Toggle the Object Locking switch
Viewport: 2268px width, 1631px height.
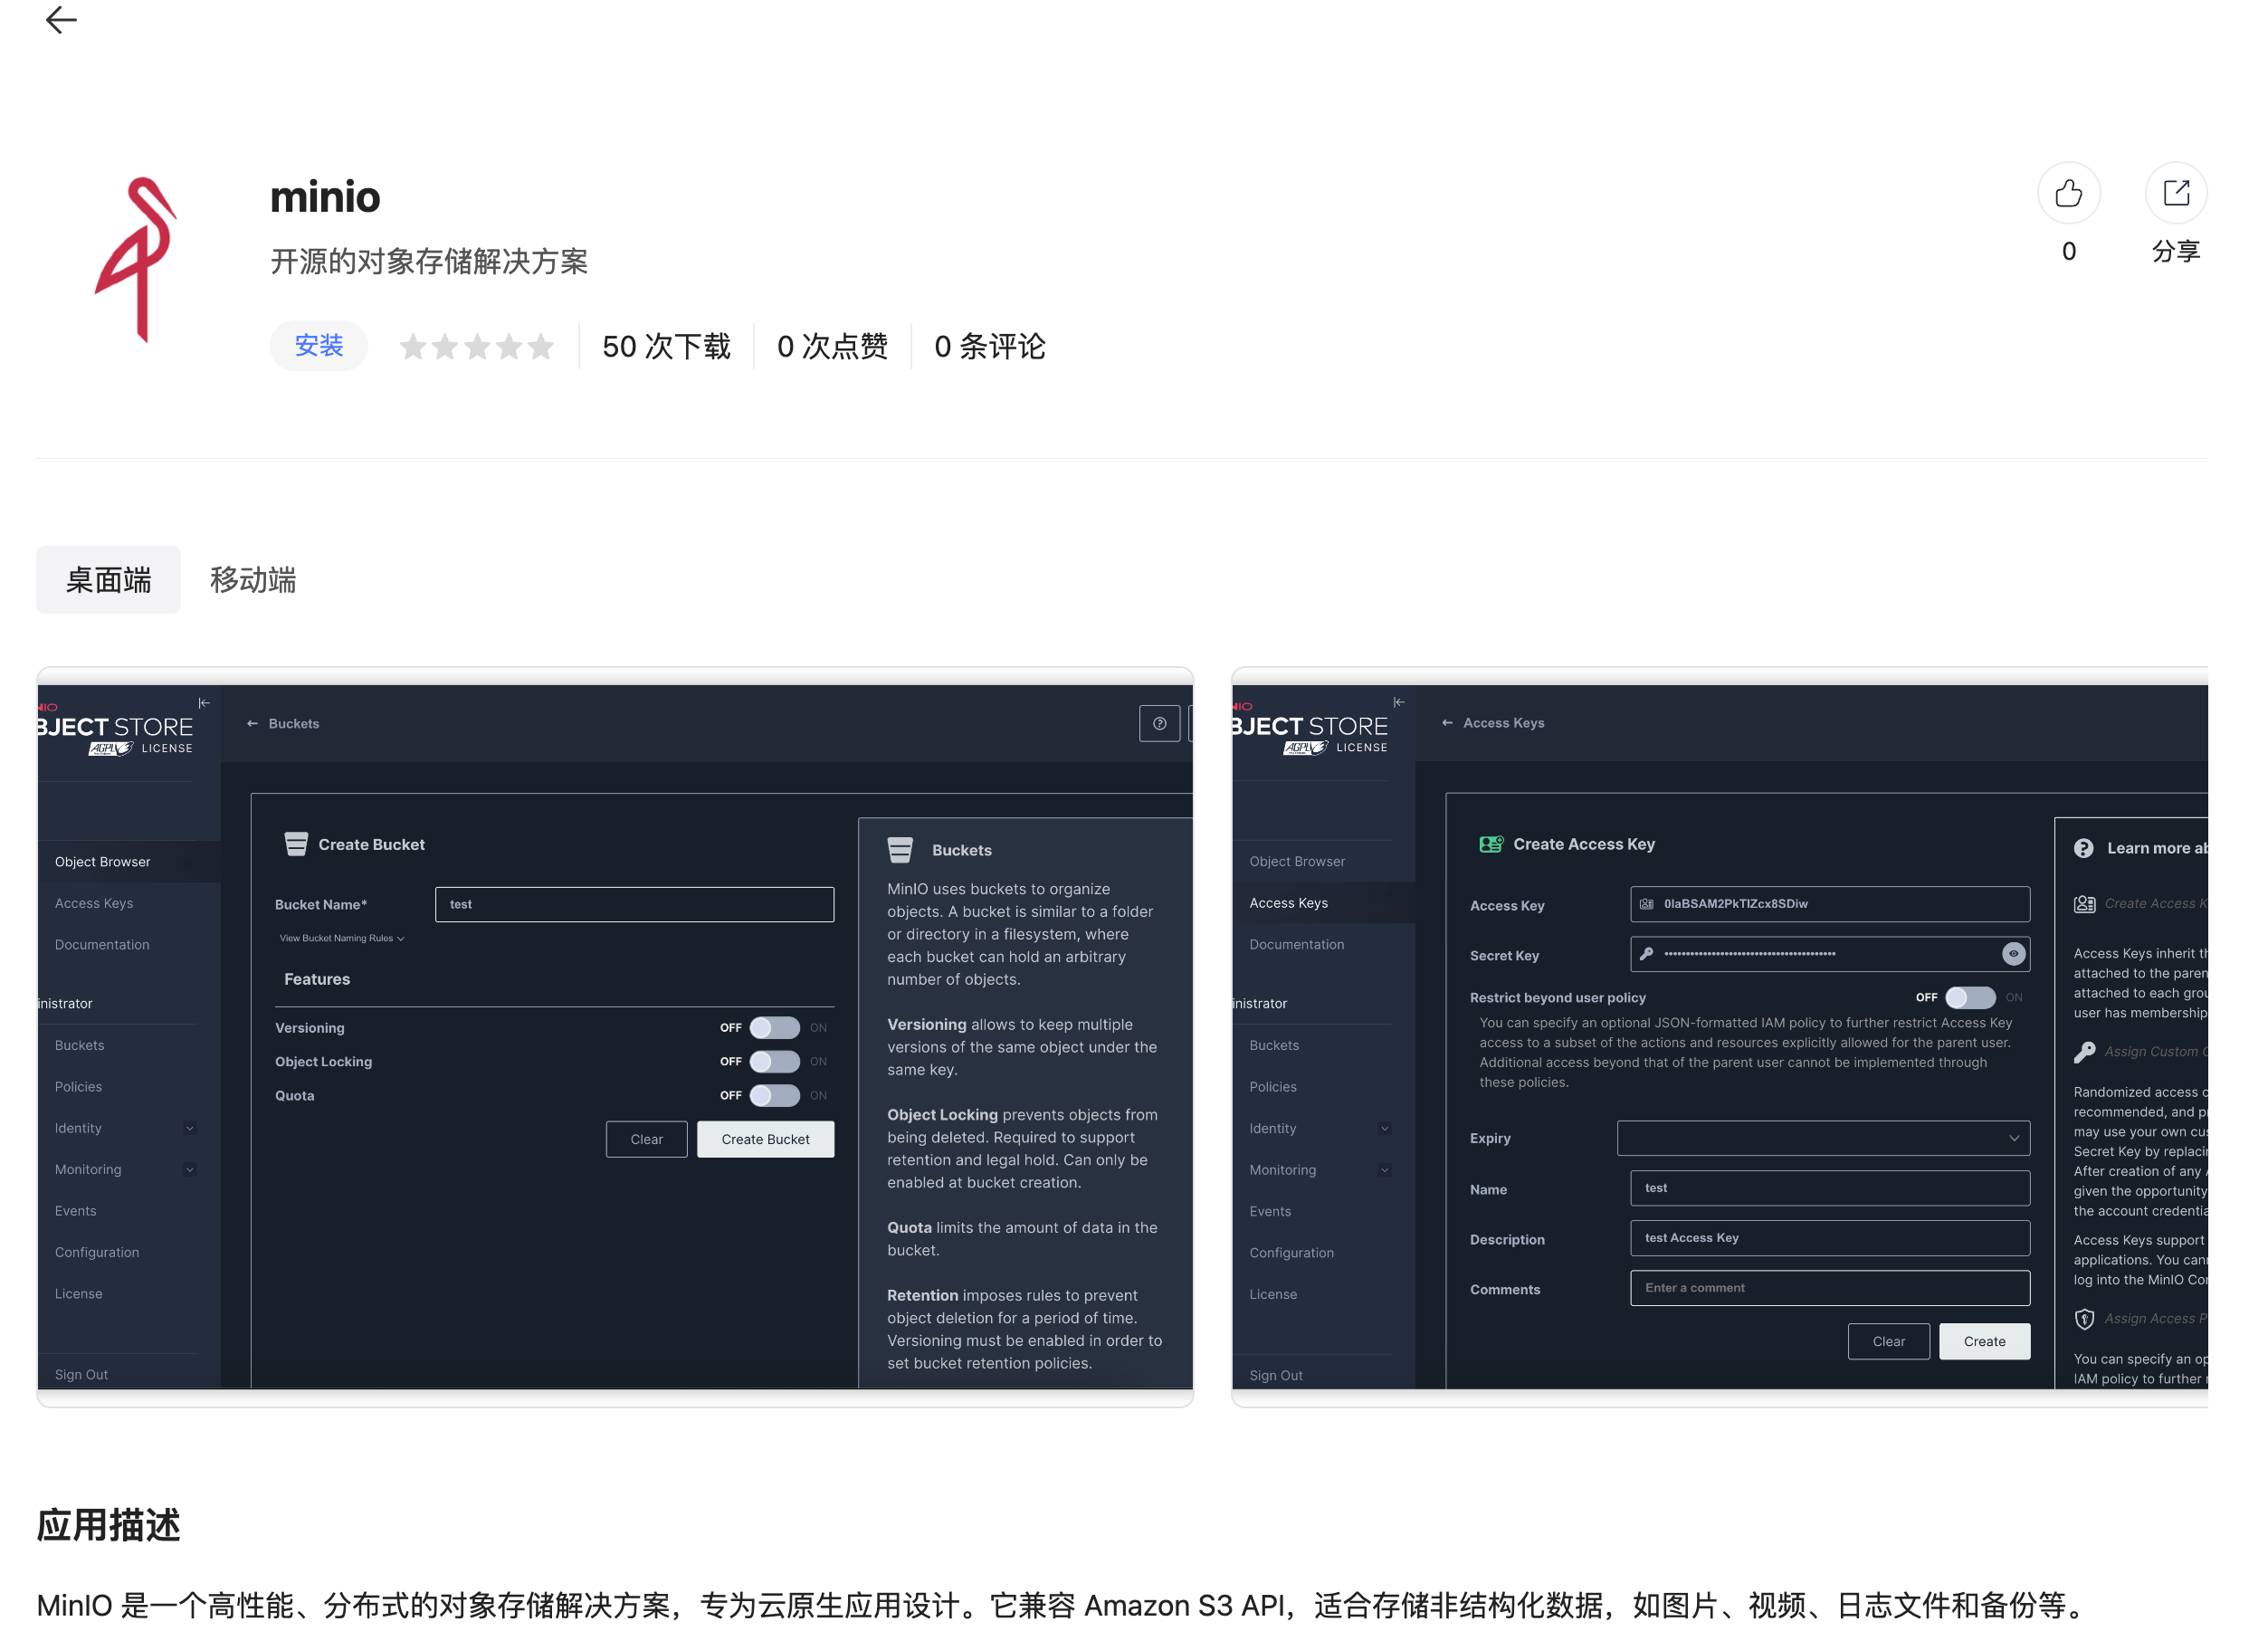[x=775, y=1062]
